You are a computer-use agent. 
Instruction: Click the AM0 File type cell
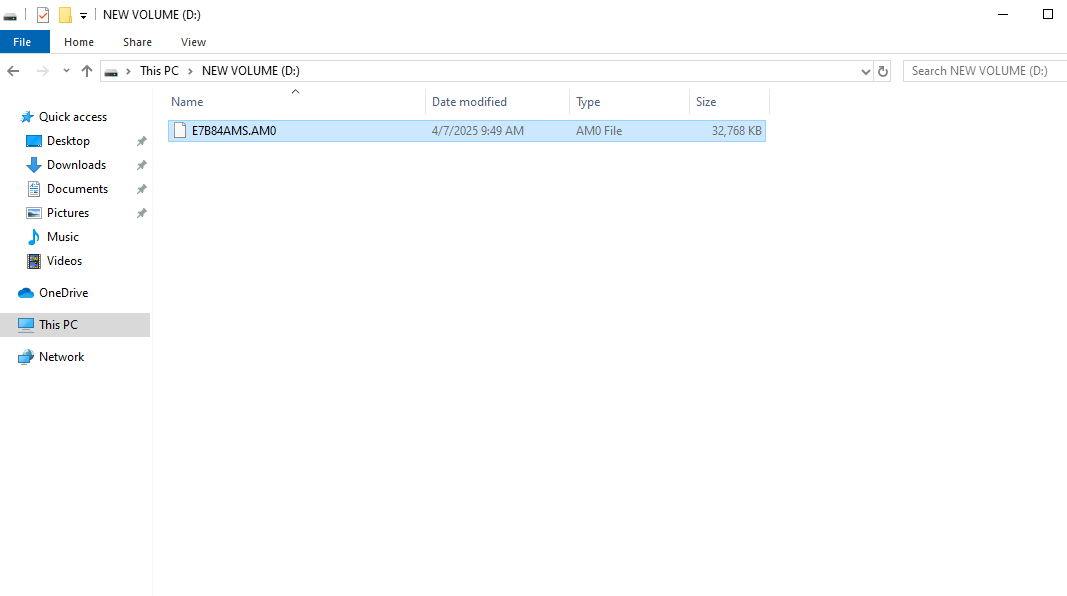point(599,131)
